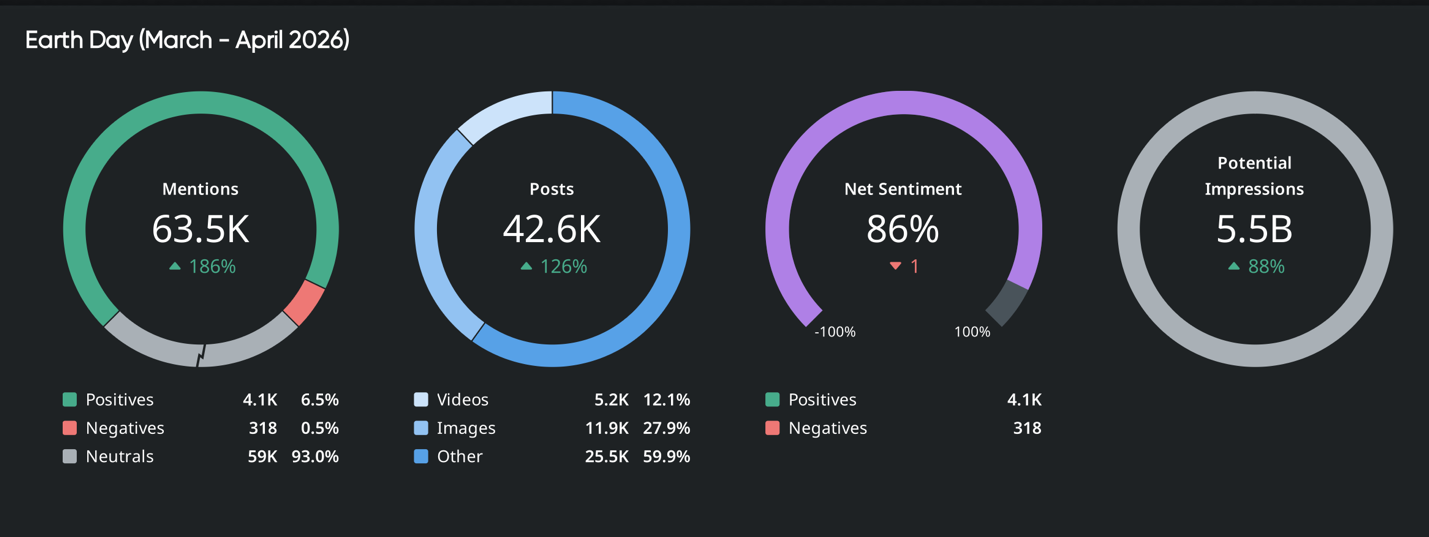This screenshot has width=1429, height=537.
Task: Click the Negatives red swatch in Mentions legend
Action: (70, 428)
